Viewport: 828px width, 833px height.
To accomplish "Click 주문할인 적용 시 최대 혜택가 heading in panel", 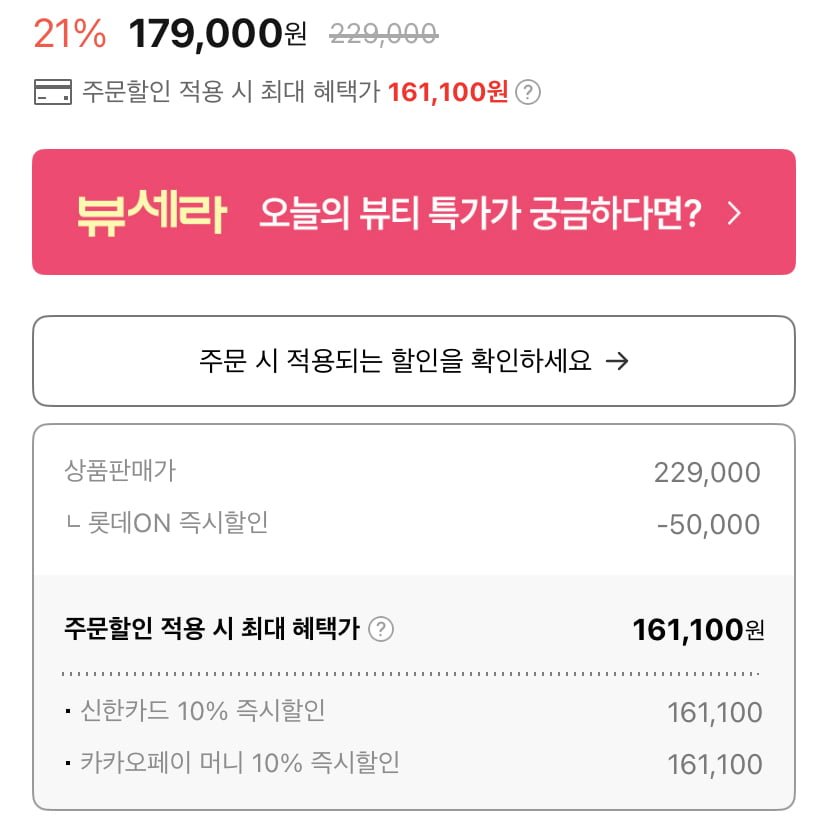I will [211, 629].
